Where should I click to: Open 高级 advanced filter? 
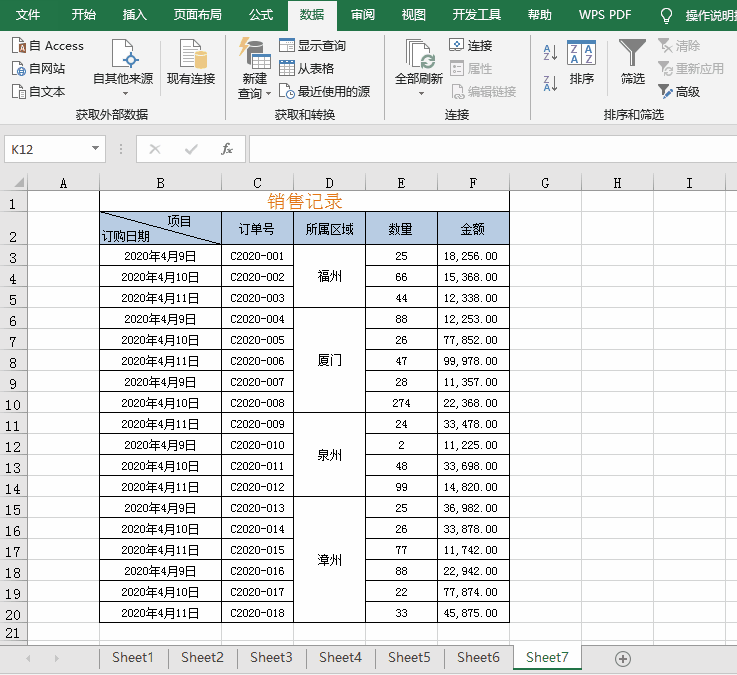coord(679,91)
